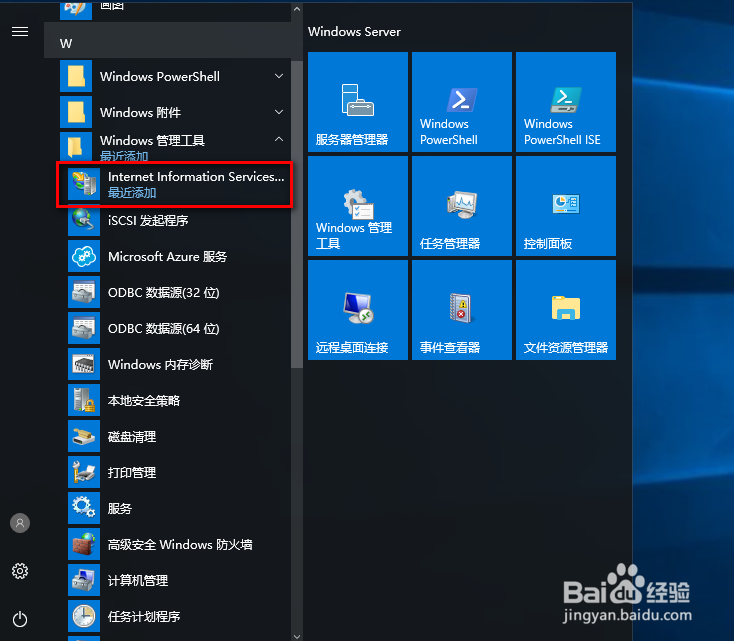
Task: Launch the Windows 内存诊断 text entry
Action: tap(160, 364)
